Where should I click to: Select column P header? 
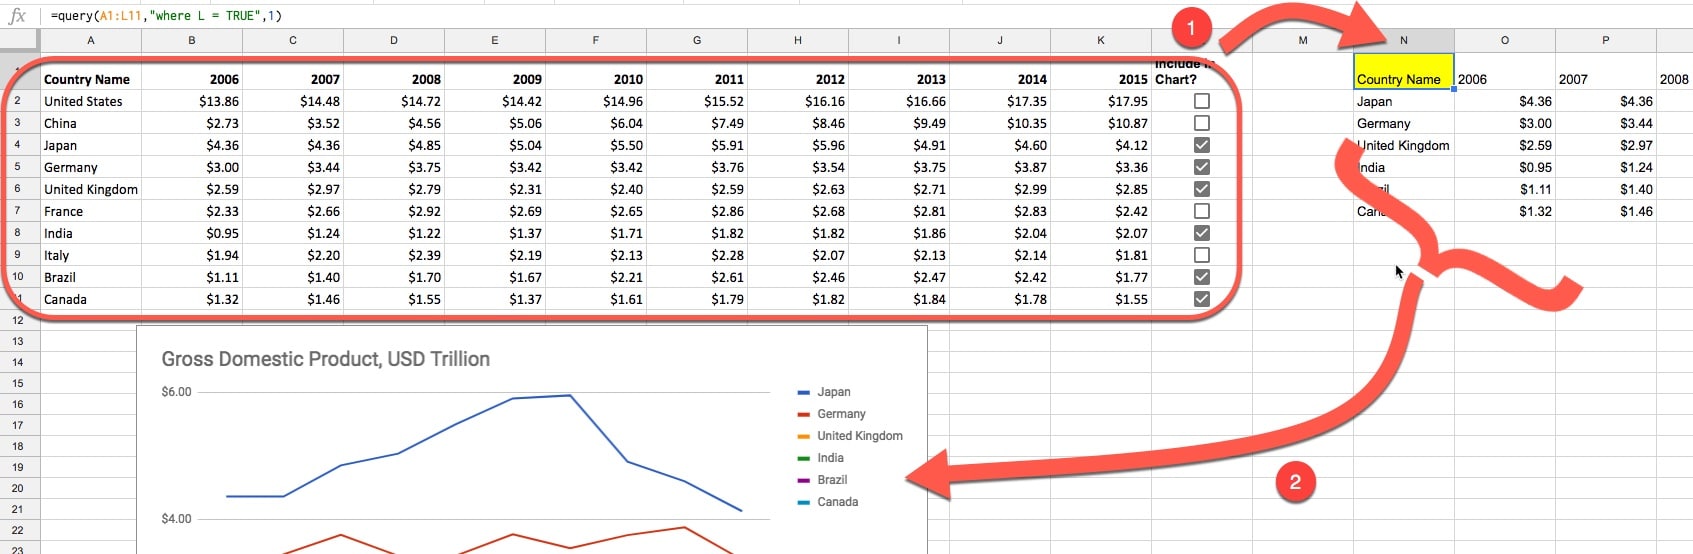[x=1606, y=40]
